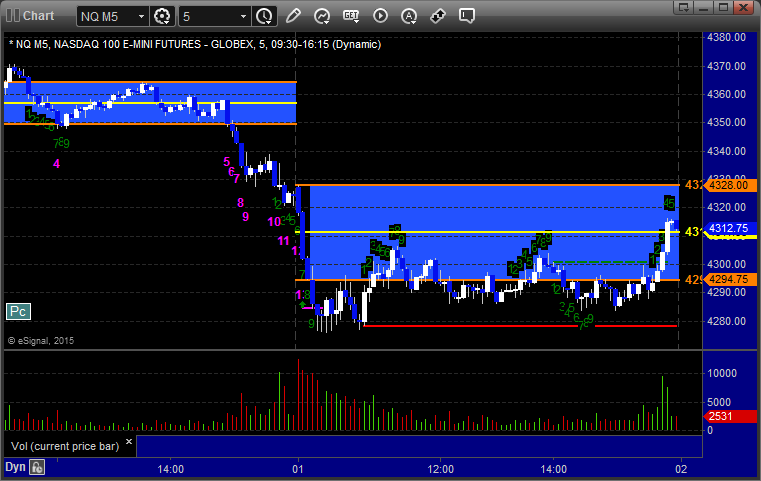
Task: Click the chart title NQ M5 NASDAQ text
Action: click(x=195, y=44)
